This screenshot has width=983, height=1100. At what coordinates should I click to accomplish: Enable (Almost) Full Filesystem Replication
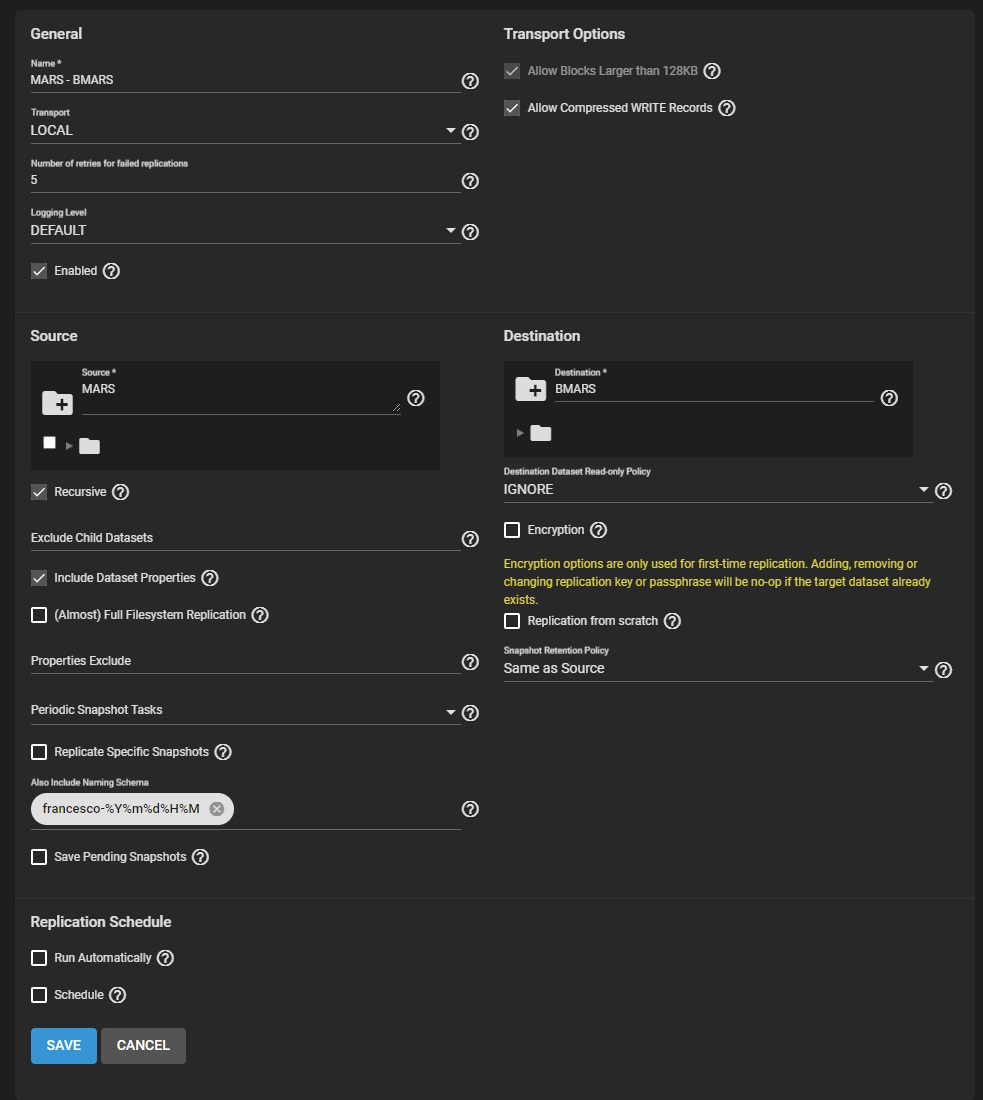(x=39, y=615)
